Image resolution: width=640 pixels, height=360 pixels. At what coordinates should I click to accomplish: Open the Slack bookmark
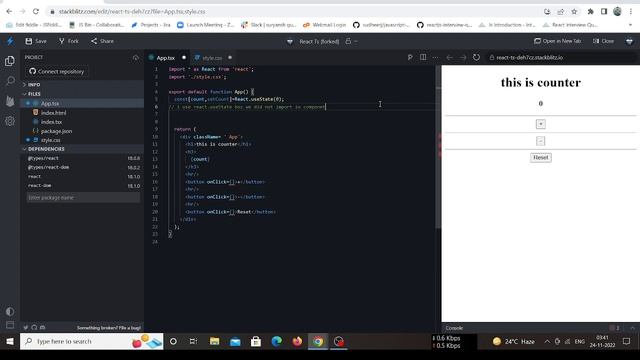pos(269,25)
